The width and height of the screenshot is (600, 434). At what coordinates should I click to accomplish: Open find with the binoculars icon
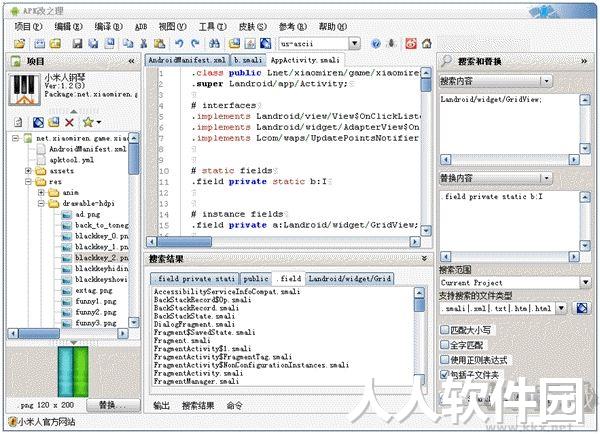coord(214,44)
